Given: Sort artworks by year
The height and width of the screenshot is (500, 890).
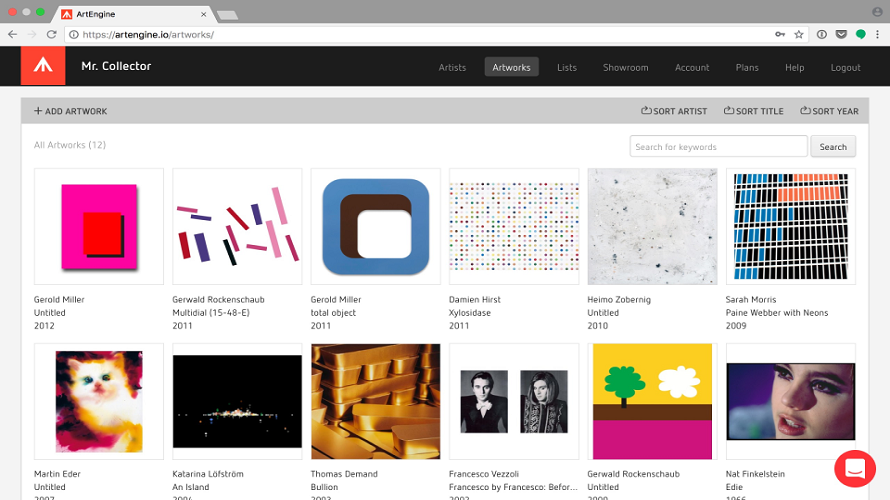Looking at the screenshot, I should pos(829,111).
